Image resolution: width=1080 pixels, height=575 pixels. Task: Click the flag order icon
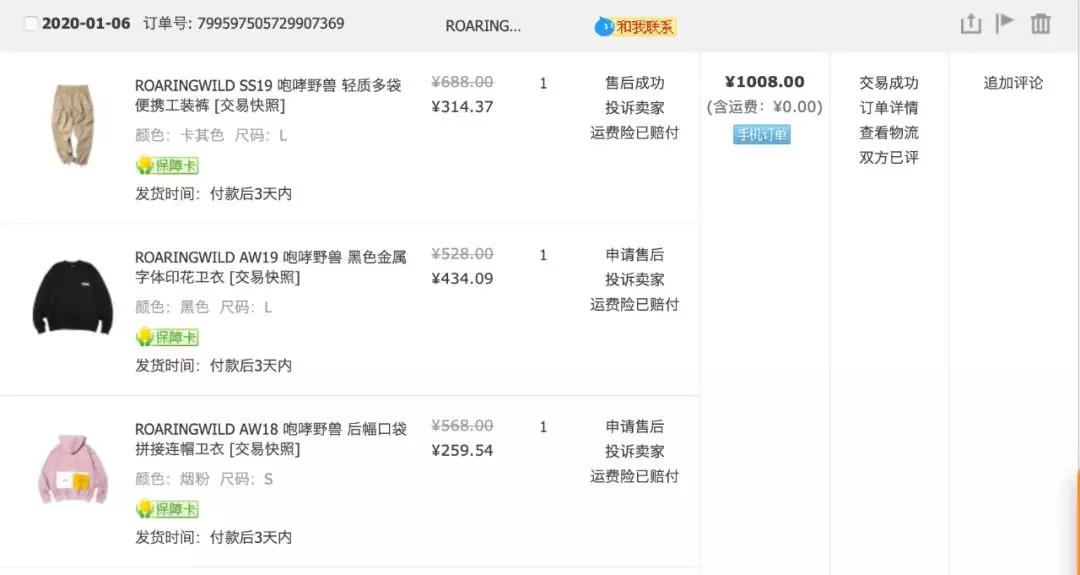click(x=1005, y=23)
